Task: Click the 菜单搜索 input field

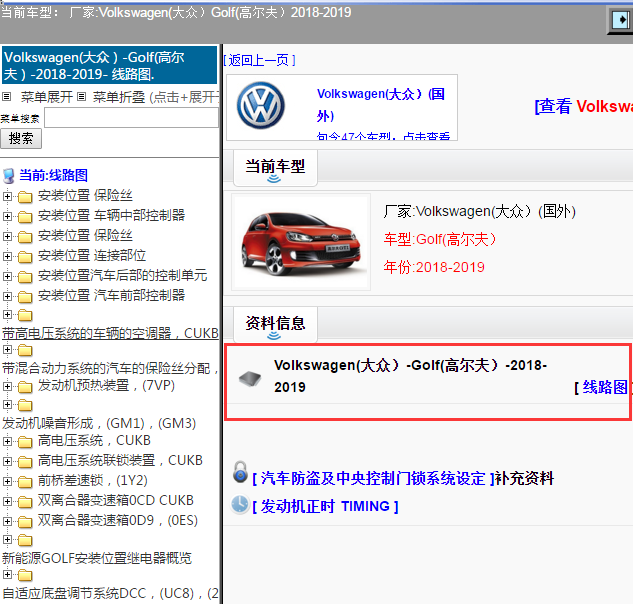Action: tap(131, 118)
